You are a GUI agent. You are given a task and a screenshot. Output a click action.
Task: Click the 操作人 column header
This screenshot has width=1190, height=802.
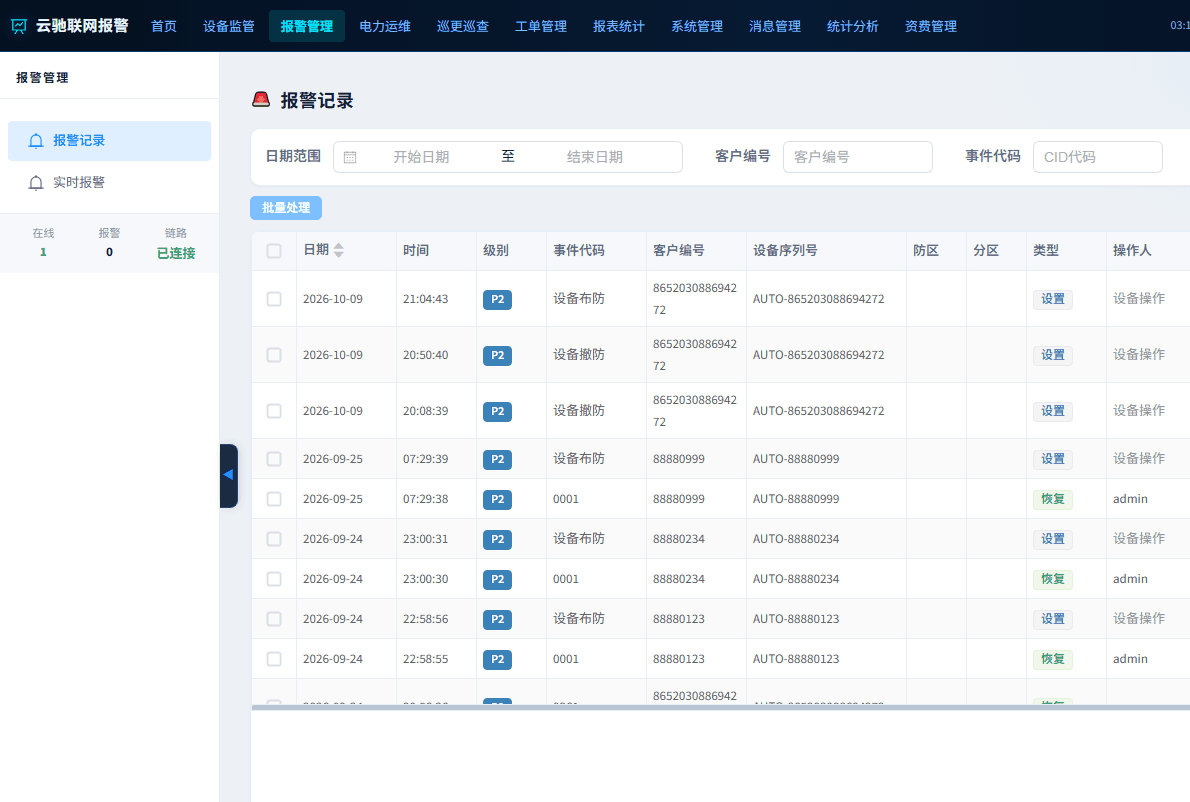(x=1132, y=250)
